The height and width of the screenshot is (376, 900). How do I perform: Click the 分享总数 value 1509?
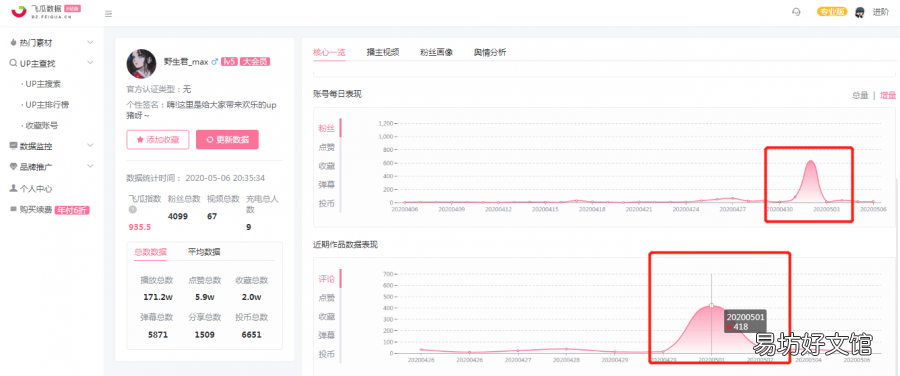coord(204,334)
